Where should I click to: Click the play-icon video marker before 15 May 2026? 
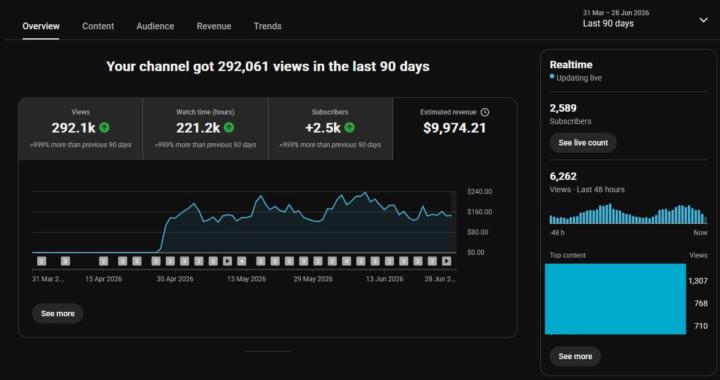[x=227, y=261]
